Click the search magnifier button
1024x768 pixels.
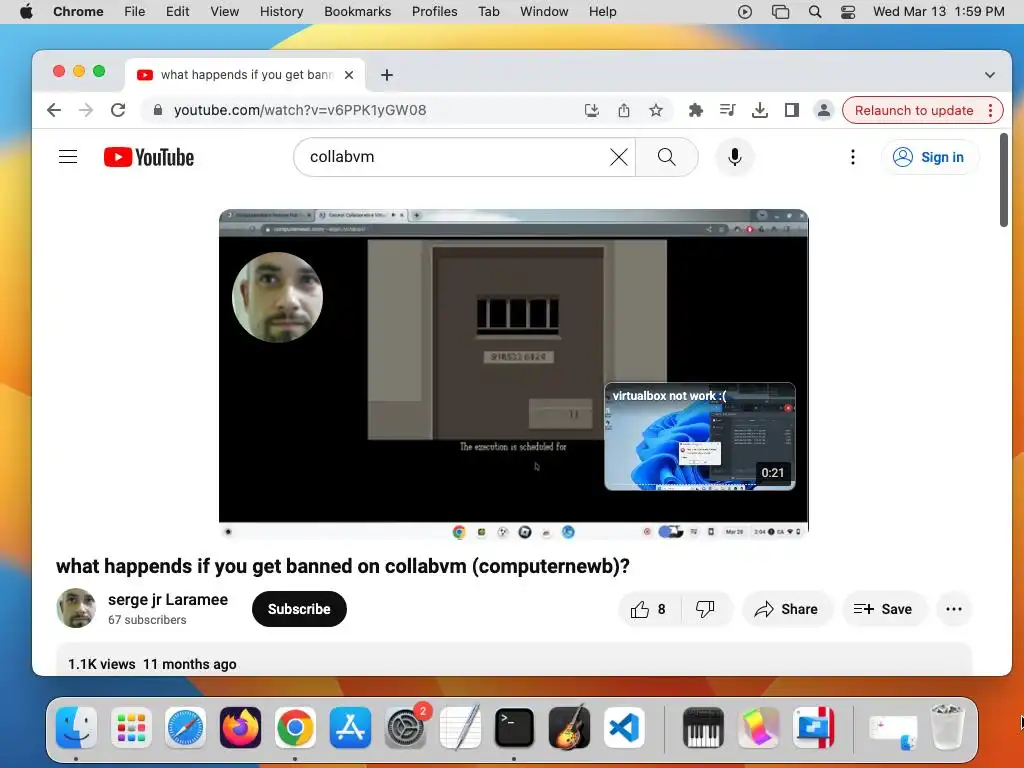[x=667, y=157]
